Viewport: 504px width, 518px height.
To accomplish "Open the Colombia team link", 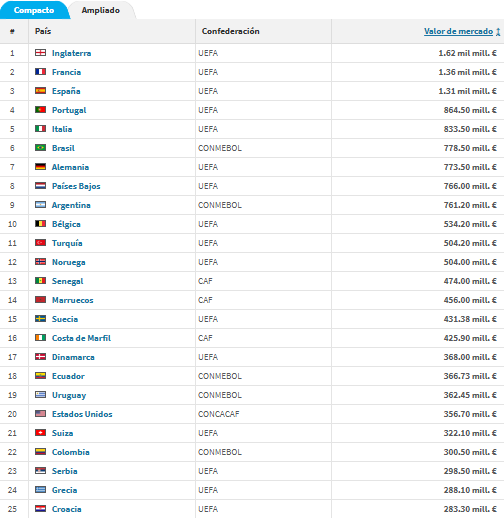I will pos(71,452).
